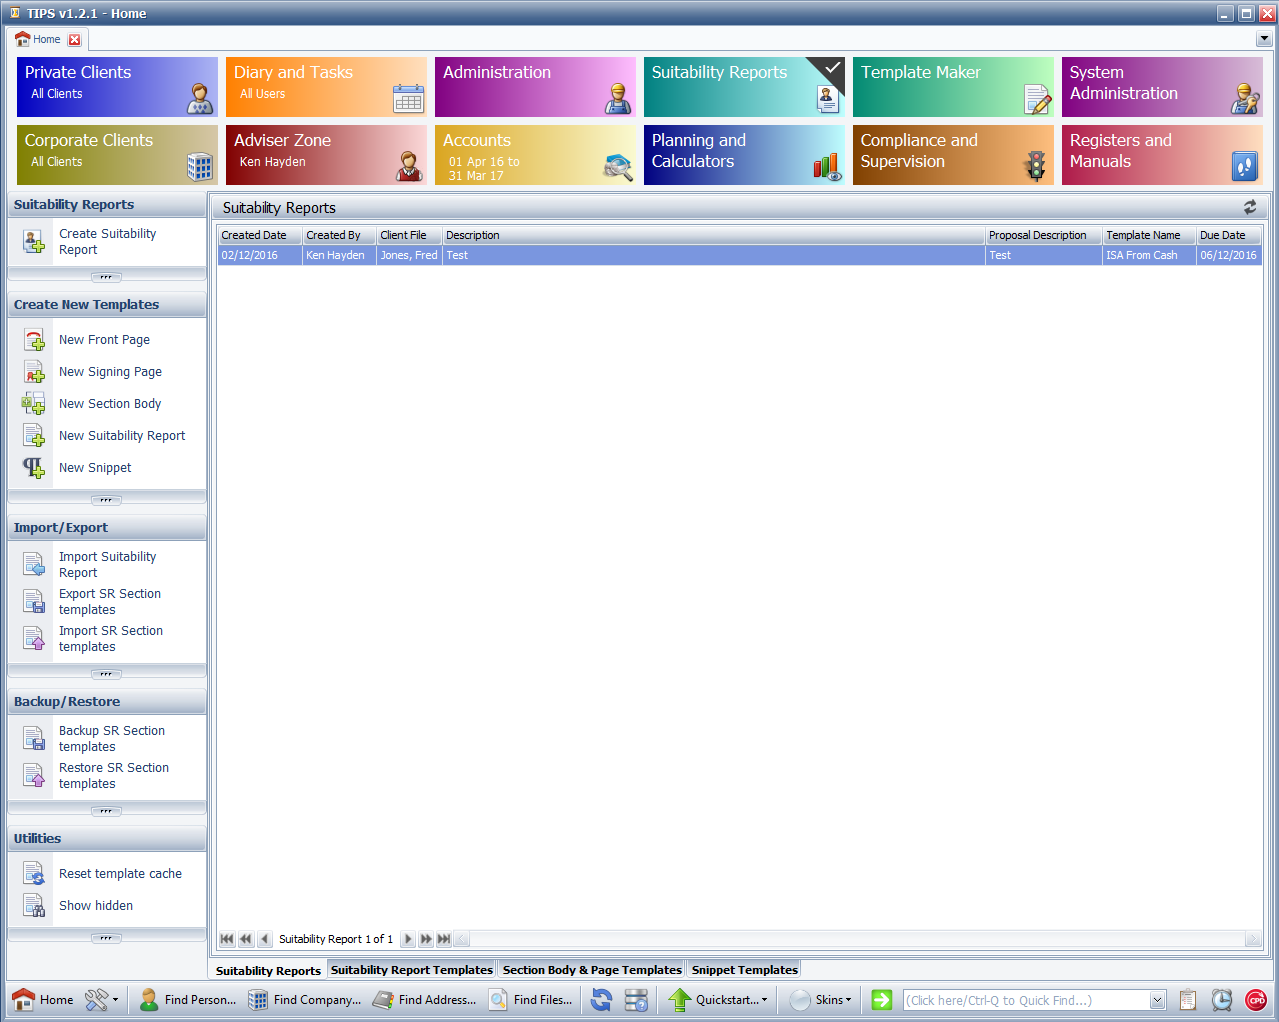Viewport: 1279px width, 1022px height.
Task: Open the CPD icon in bottom toolbar
Action: 1255,1000
